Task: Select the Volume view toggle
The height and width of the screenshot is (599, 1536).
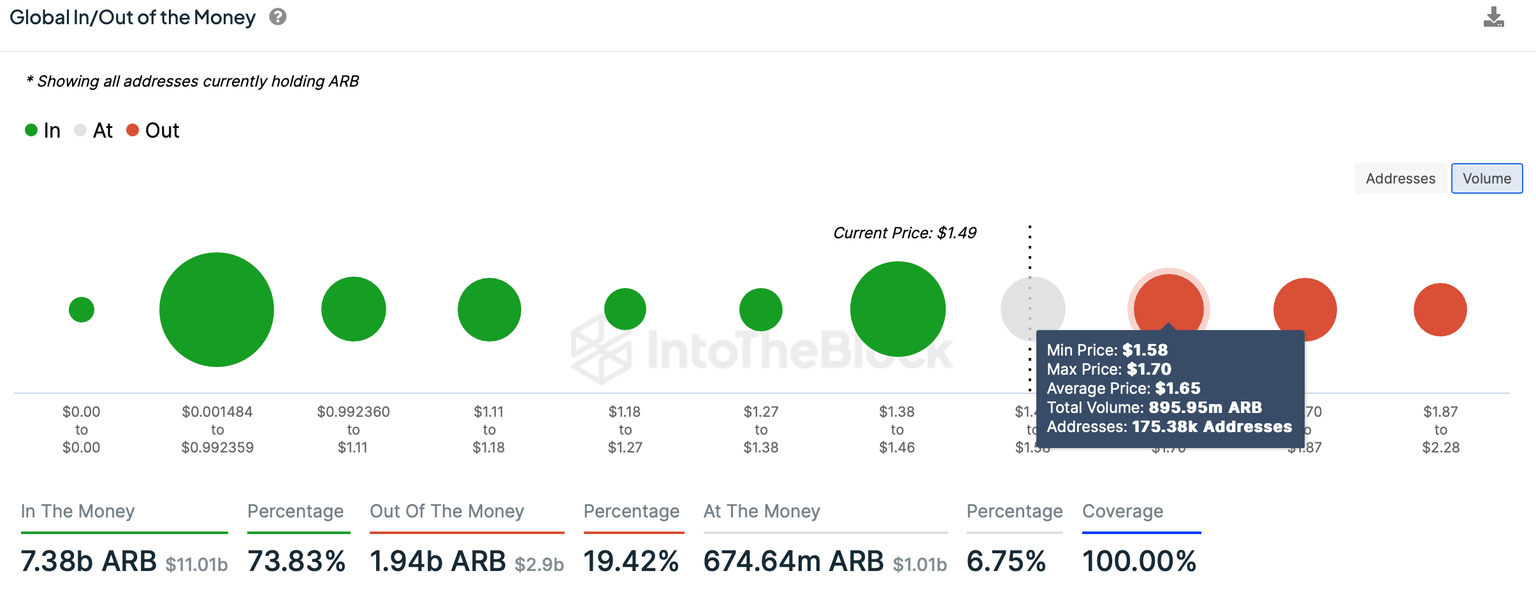Action: coord(1487,178)
